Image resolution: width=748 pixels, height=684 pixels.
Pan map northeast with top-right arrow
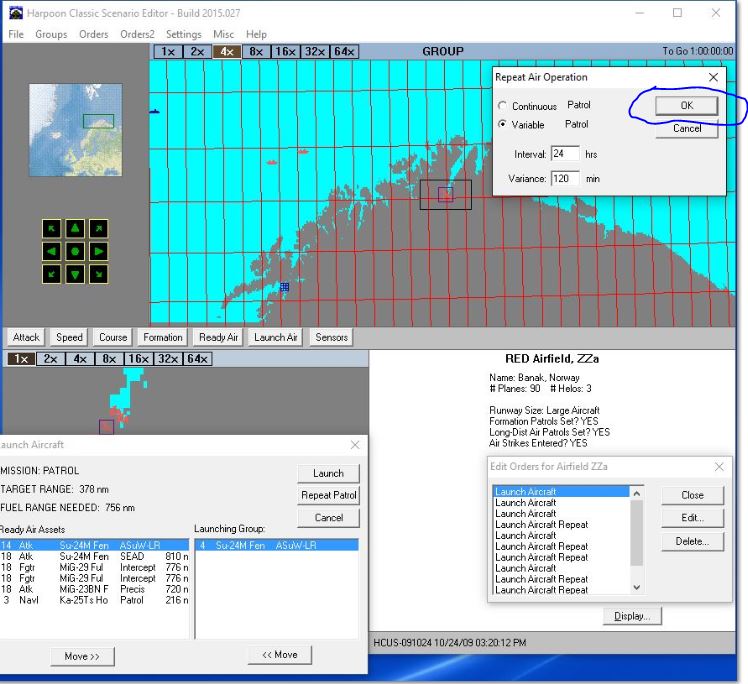(98, 227)
